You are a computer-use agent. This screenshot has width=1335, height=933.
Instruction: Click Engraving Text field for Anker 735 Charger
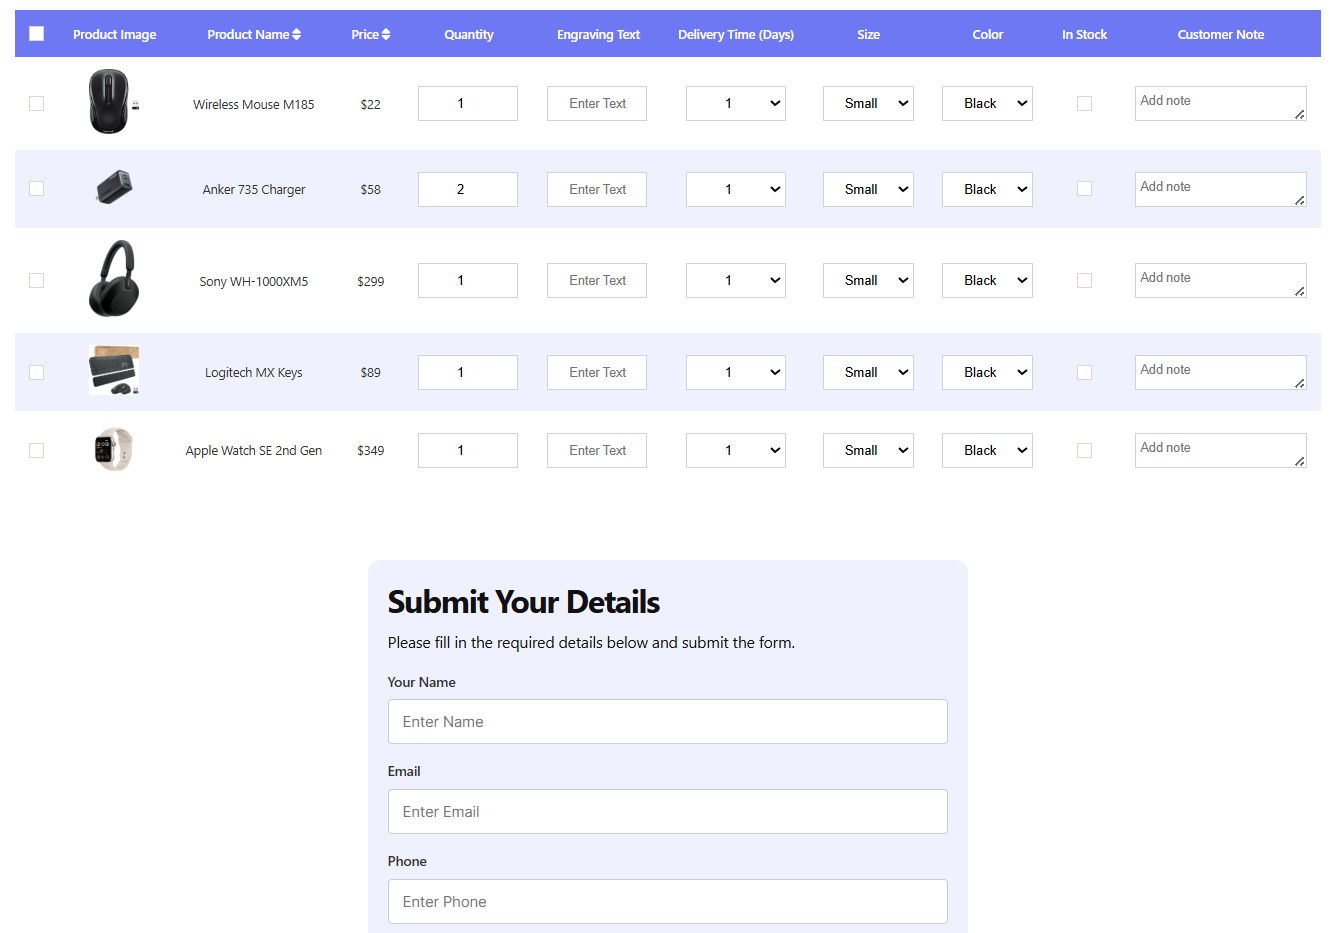[597, 189]
